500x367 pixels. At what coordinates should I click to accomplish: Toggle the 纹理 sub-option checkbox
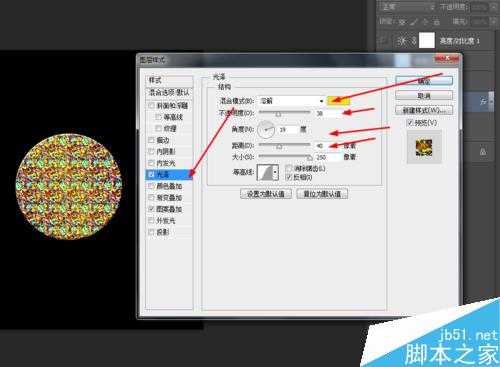(159, 128)
